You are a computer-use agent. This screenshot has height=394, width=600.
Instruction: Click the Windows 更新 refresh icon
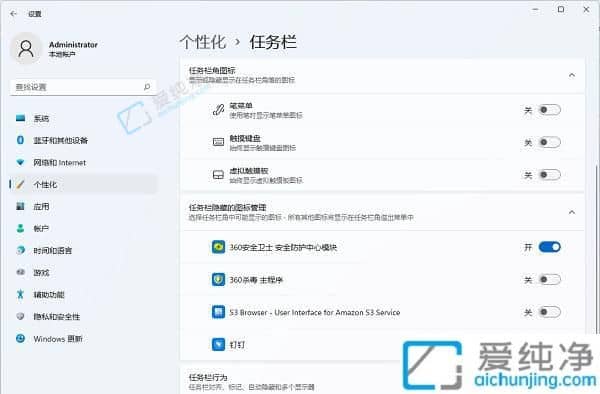coord(20,339)
